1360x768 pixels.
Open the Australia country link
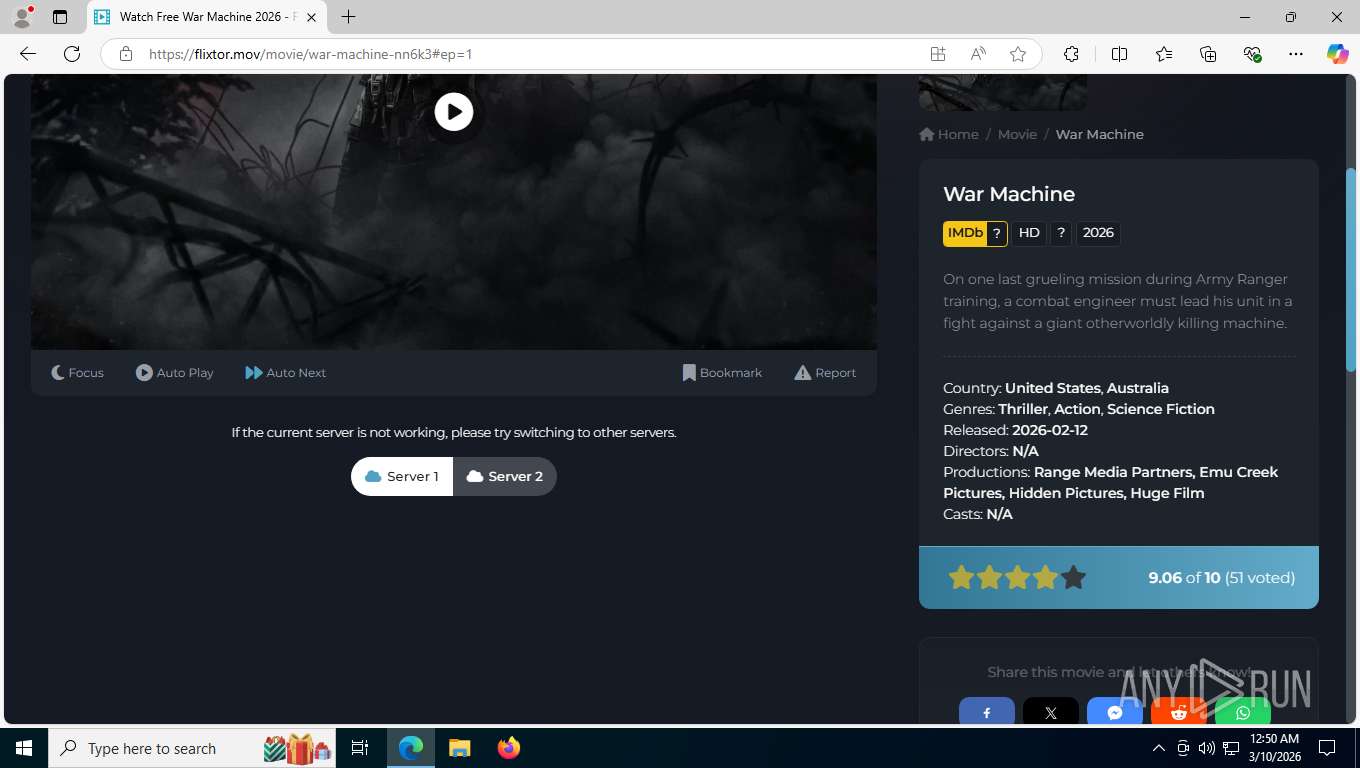(1138, 388)
